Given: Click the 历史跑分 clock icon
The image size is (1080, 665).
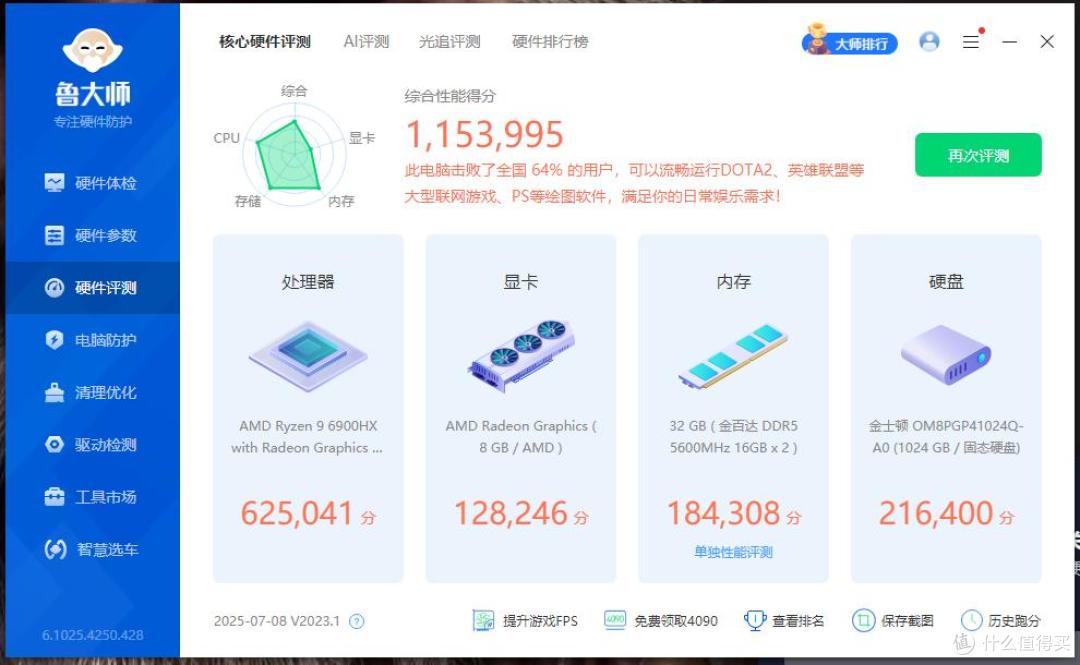Looking at the screenshot, I should [x=971, y=620].
